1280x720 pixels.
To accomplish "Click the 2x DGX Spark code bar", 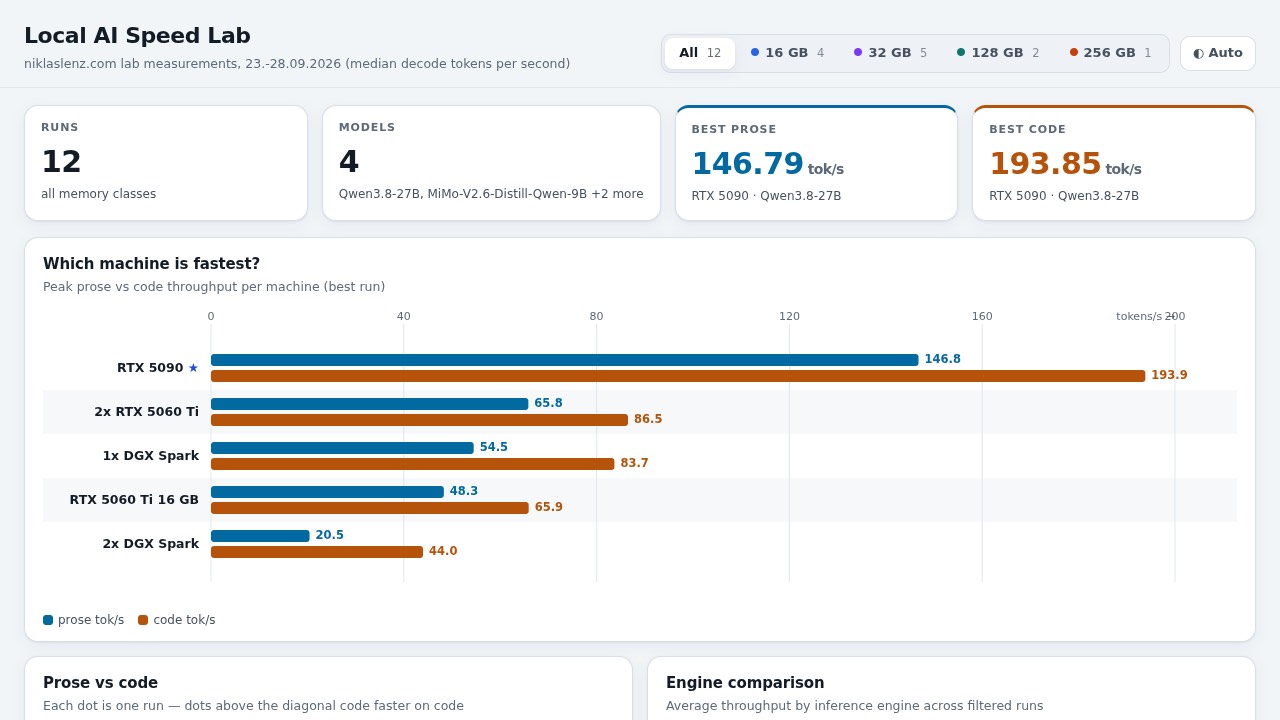I will [317, 552].
